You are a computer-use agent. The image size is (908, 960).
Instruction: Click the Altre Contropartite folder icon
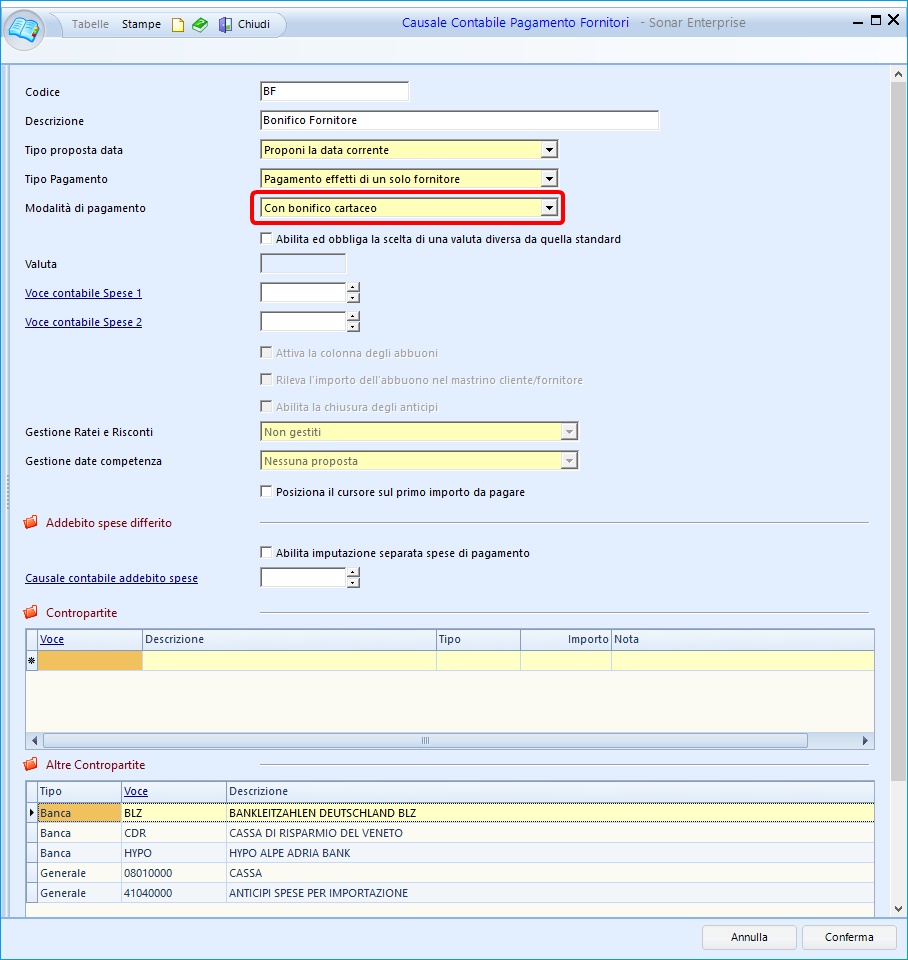[x=31, y=765]
